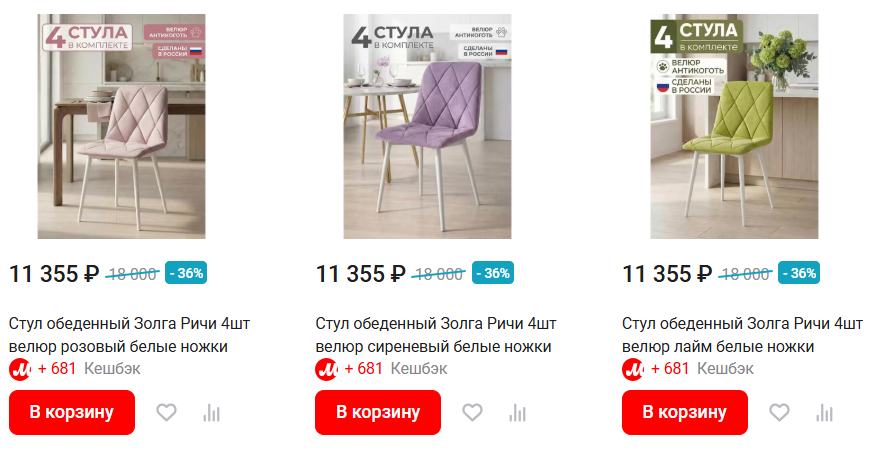This screenshot has height=451, width=870.
Task: View the pink chair product photo
Action: click(x=122, y=126)
